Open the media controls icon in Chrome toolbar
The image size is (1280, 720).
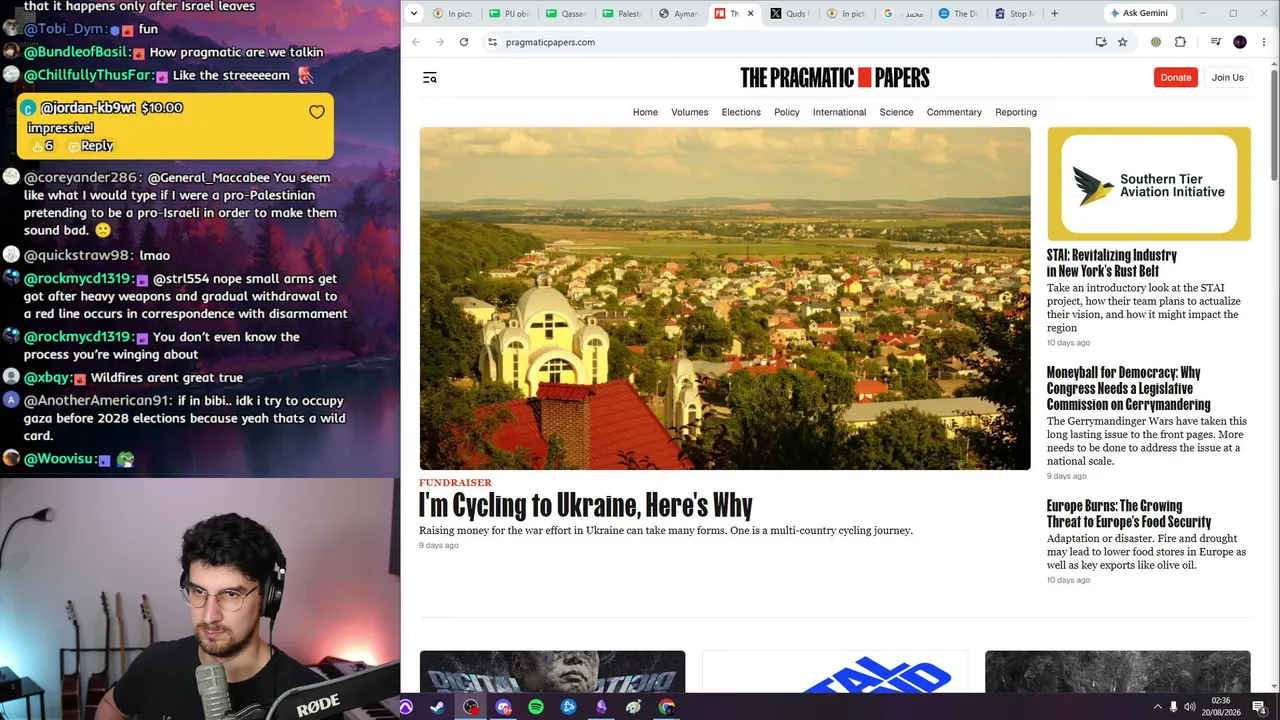click(x=1216, y=42)
